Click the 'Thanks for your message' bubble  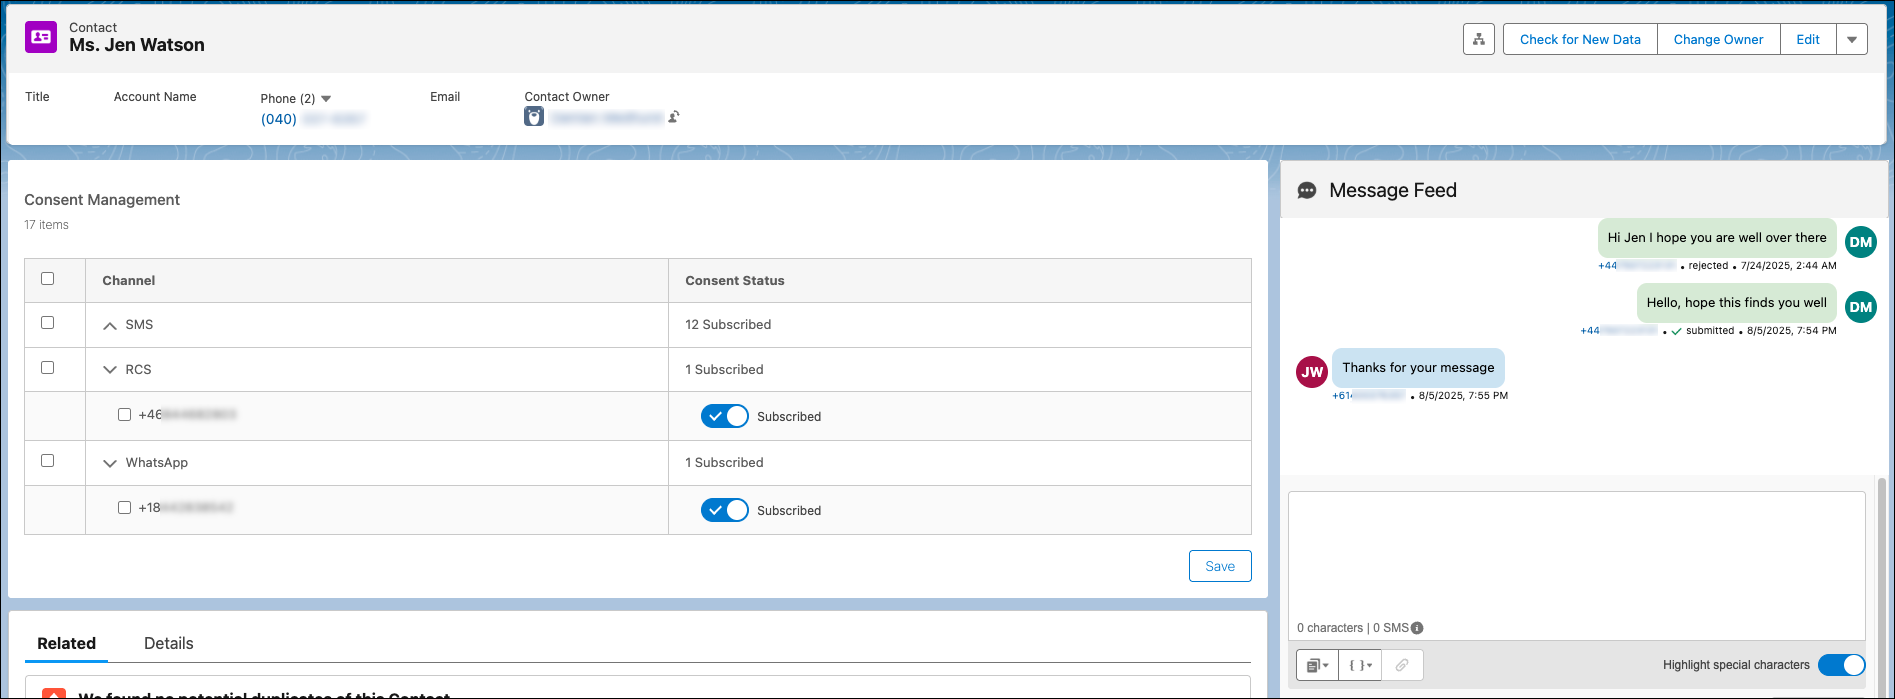tap(1418, 368)
